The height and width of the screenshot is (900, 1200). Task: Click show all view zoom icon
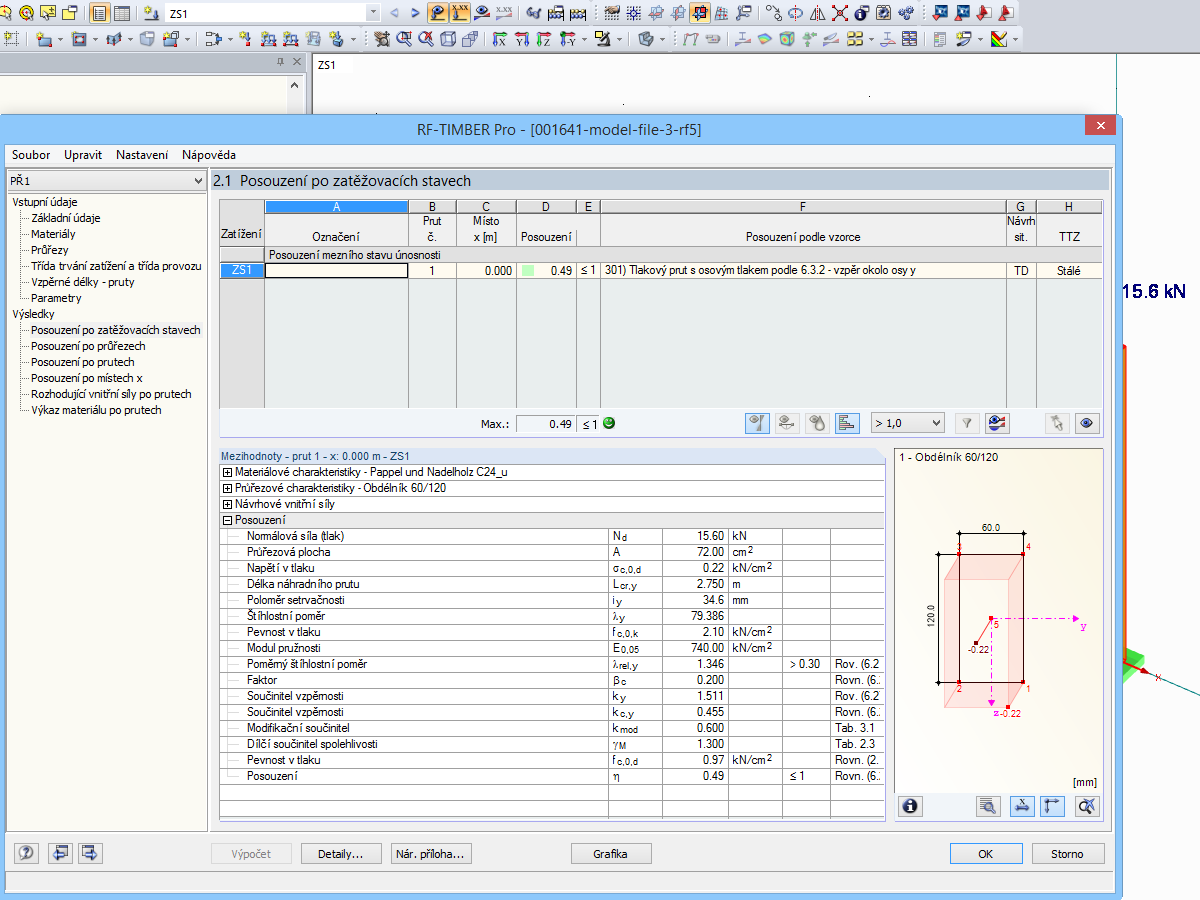pyautogui.click(x=1088, y=806)
